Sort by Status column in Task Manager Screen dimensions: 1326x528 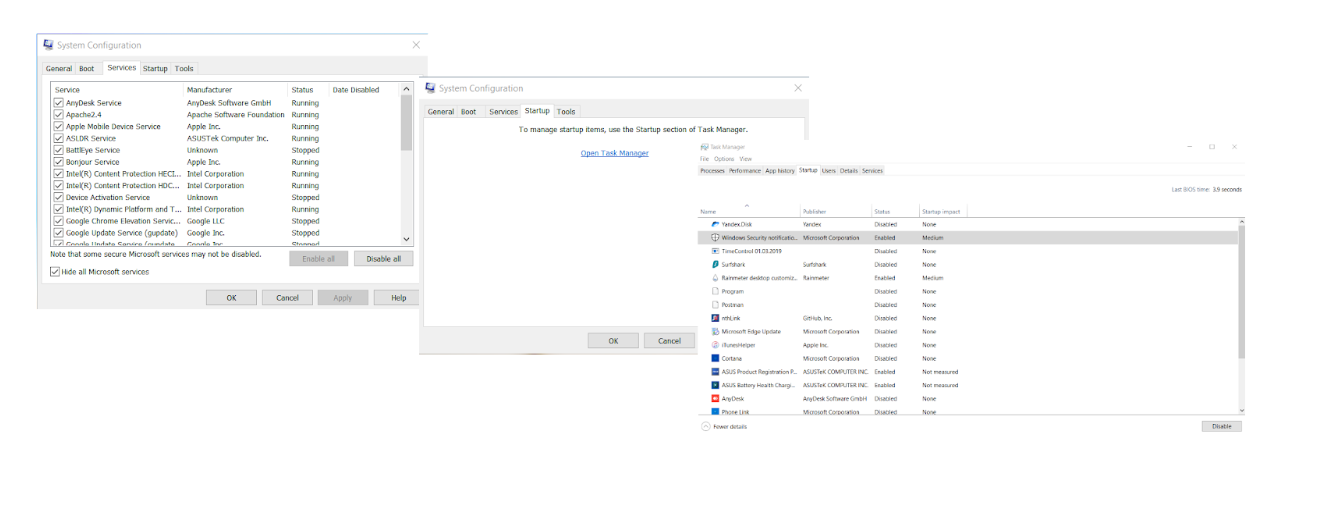click(x=895, y=212)
